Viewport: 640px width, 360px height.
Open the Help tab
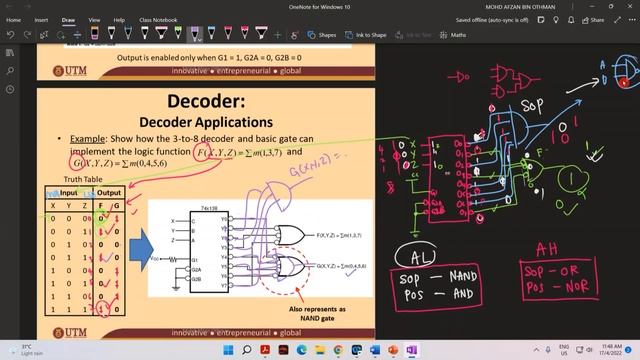(x=119, y=20)
